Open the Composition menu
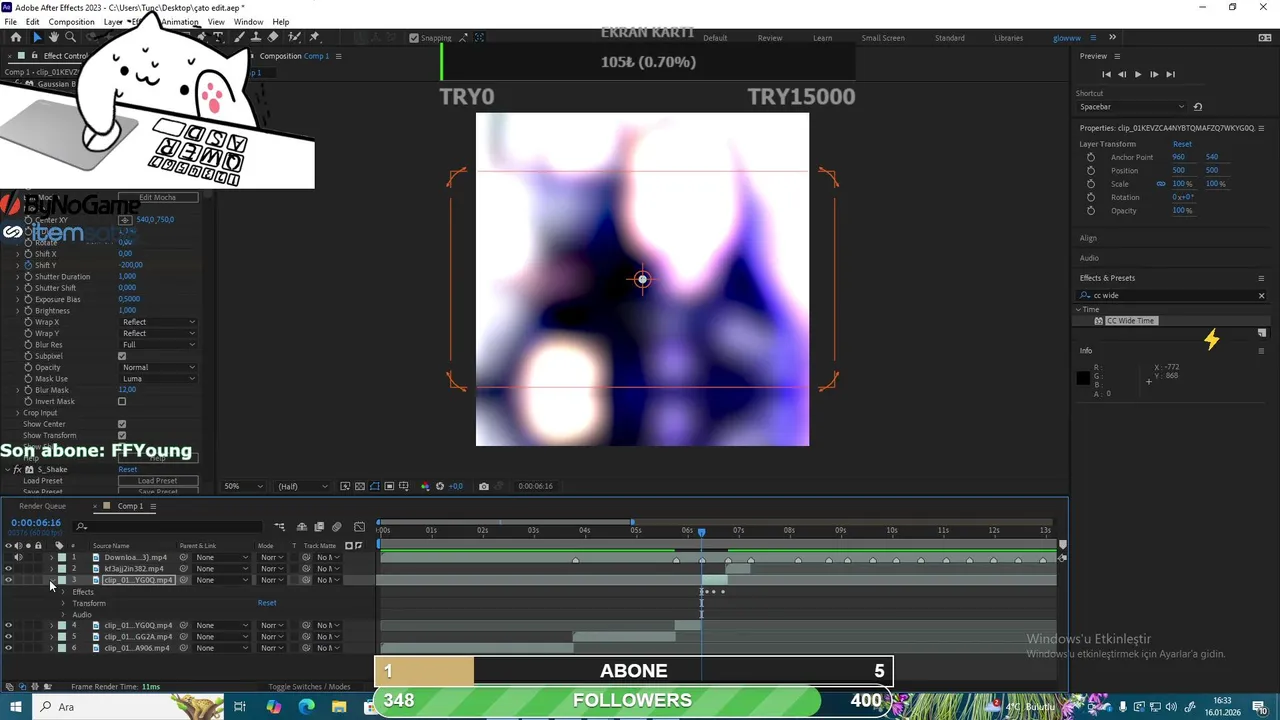This screenshot has width=1280, height=720. coord(71,22)
